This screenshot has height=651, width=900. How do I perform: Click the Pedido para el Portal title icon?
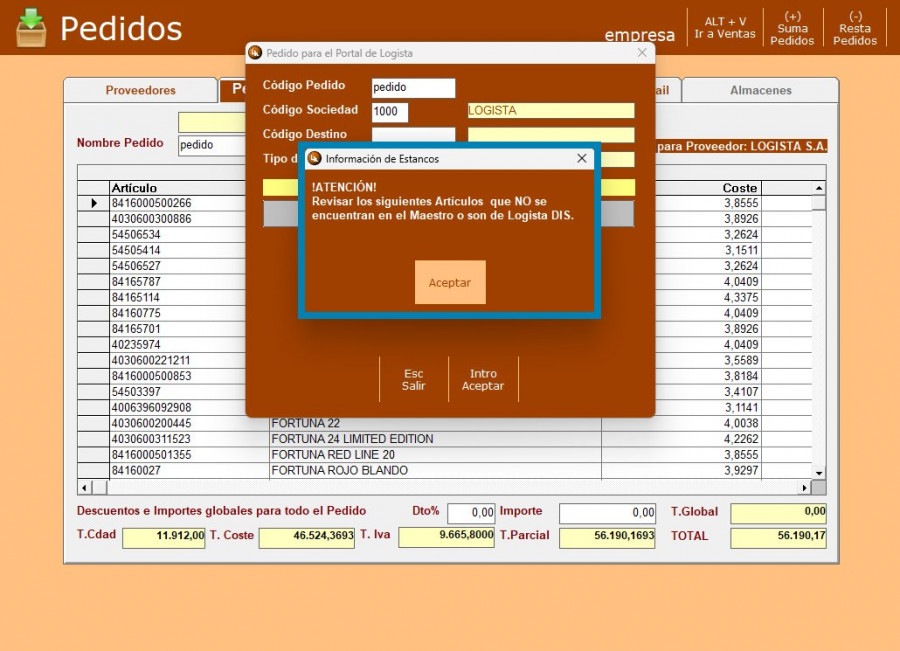pyautogui.click(x=255, y=53)
